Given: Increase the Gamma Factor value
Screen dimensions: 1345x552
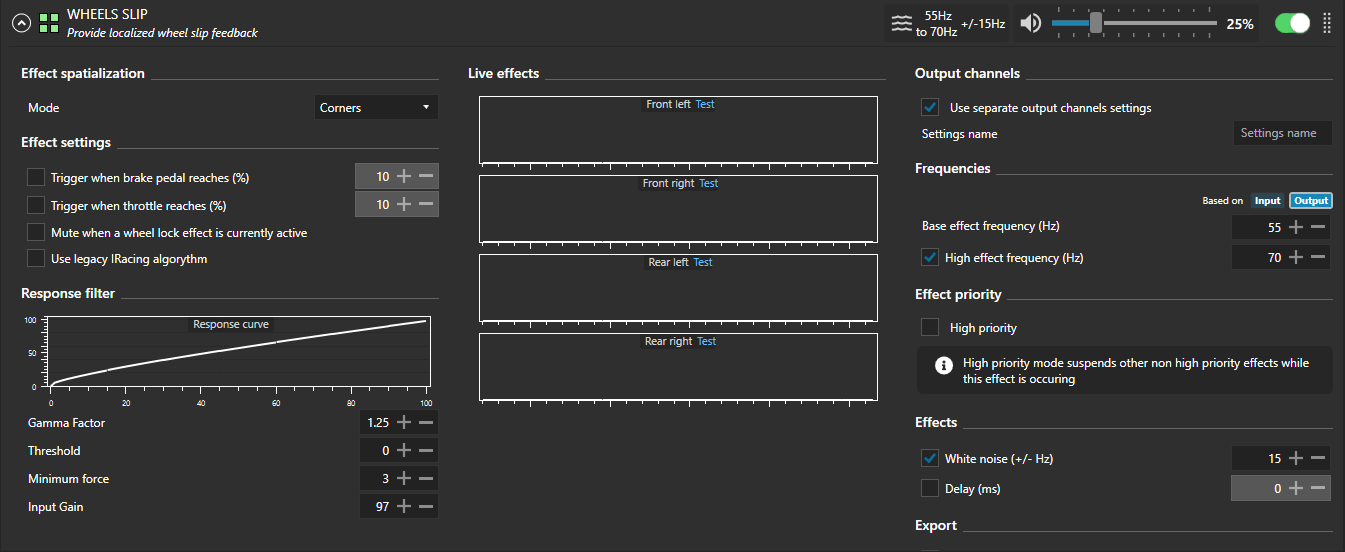Looking at the screenshot, I should pyautogui.click(x=404, y=423).
